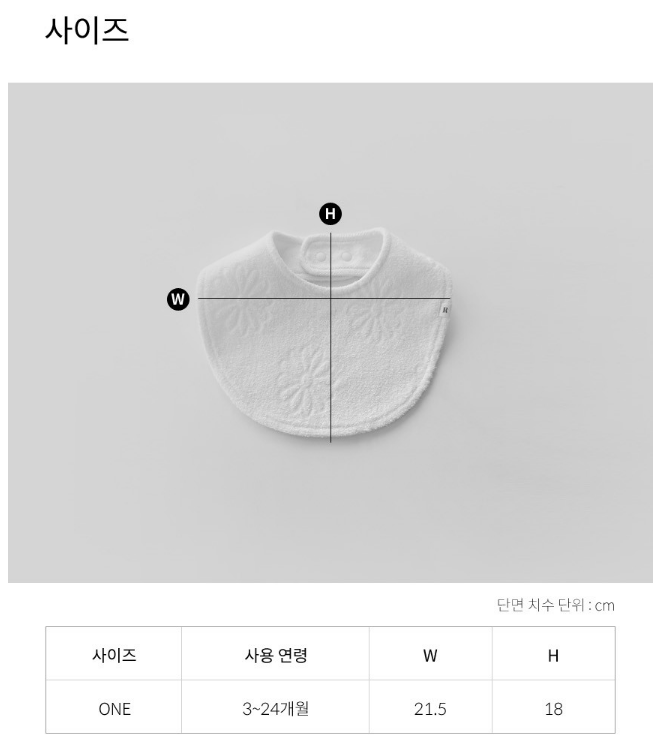Click the small brand tag on the bib's edge
The width and height of the screenshot is (659, 746).
coord(444,311)
